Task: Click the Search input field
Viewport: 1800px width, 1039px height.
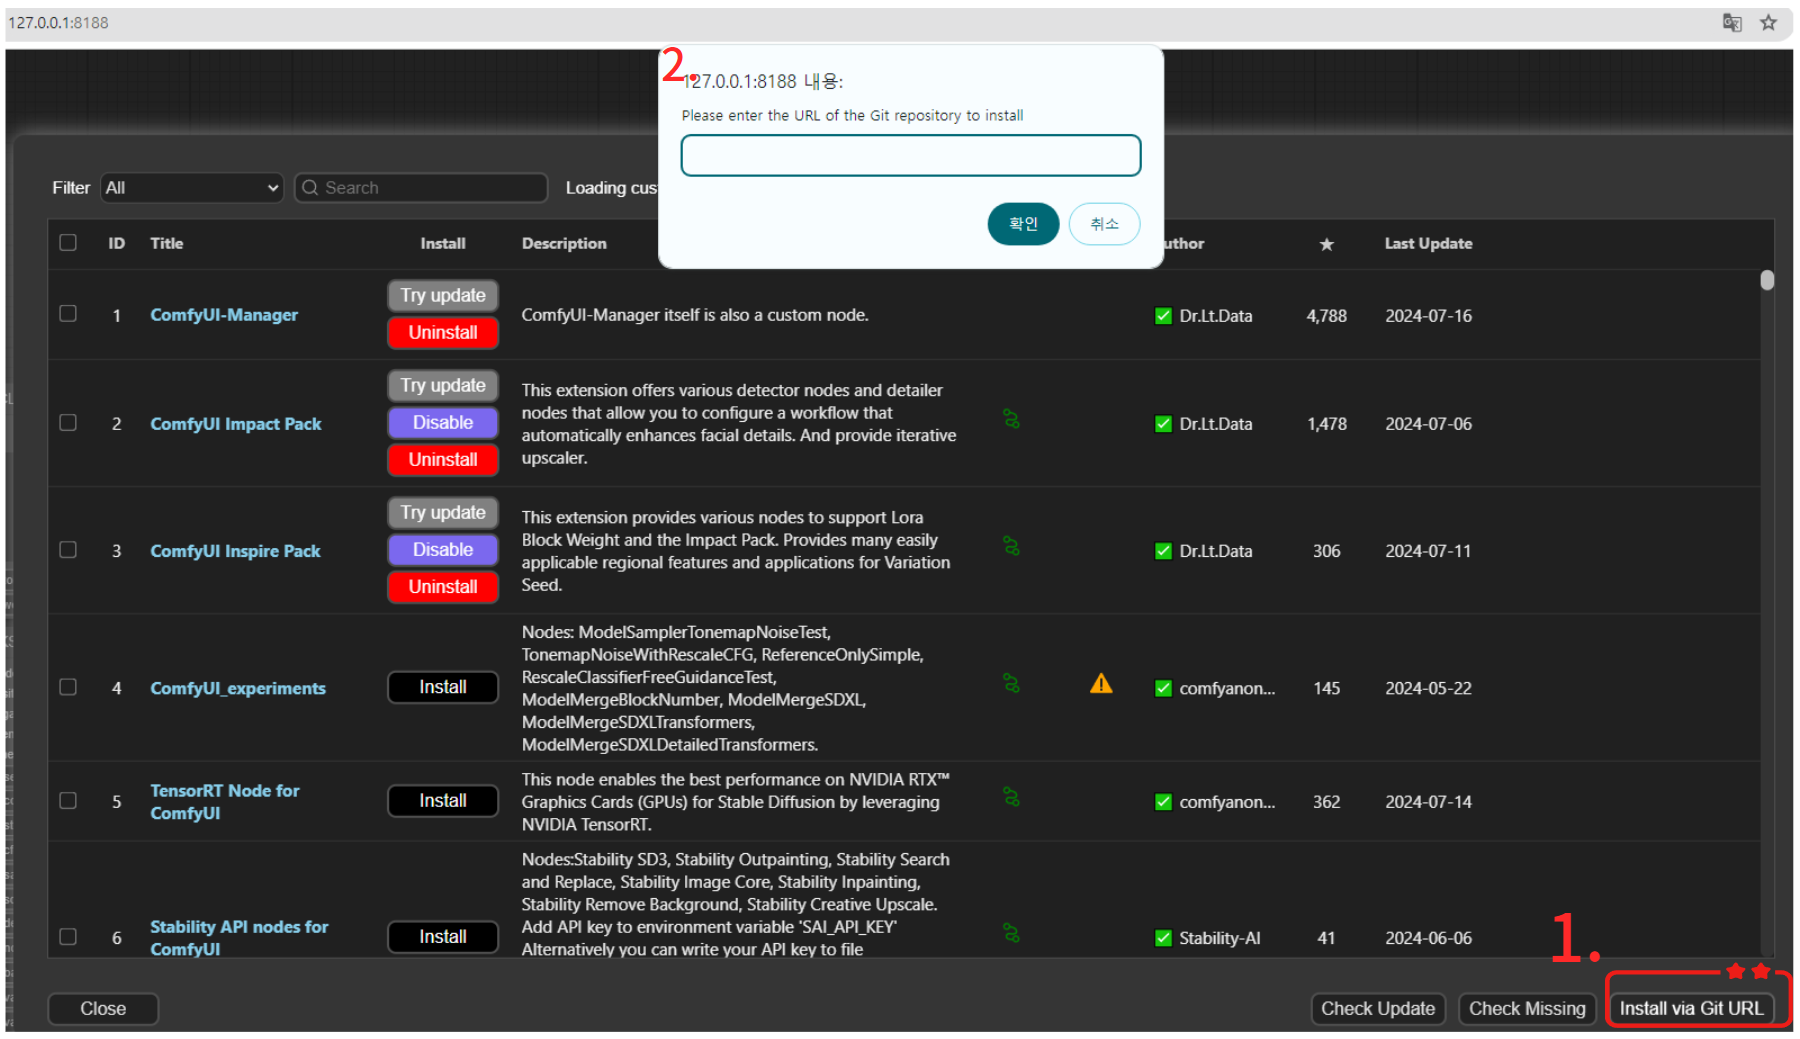Action: (x=421, y=187)
